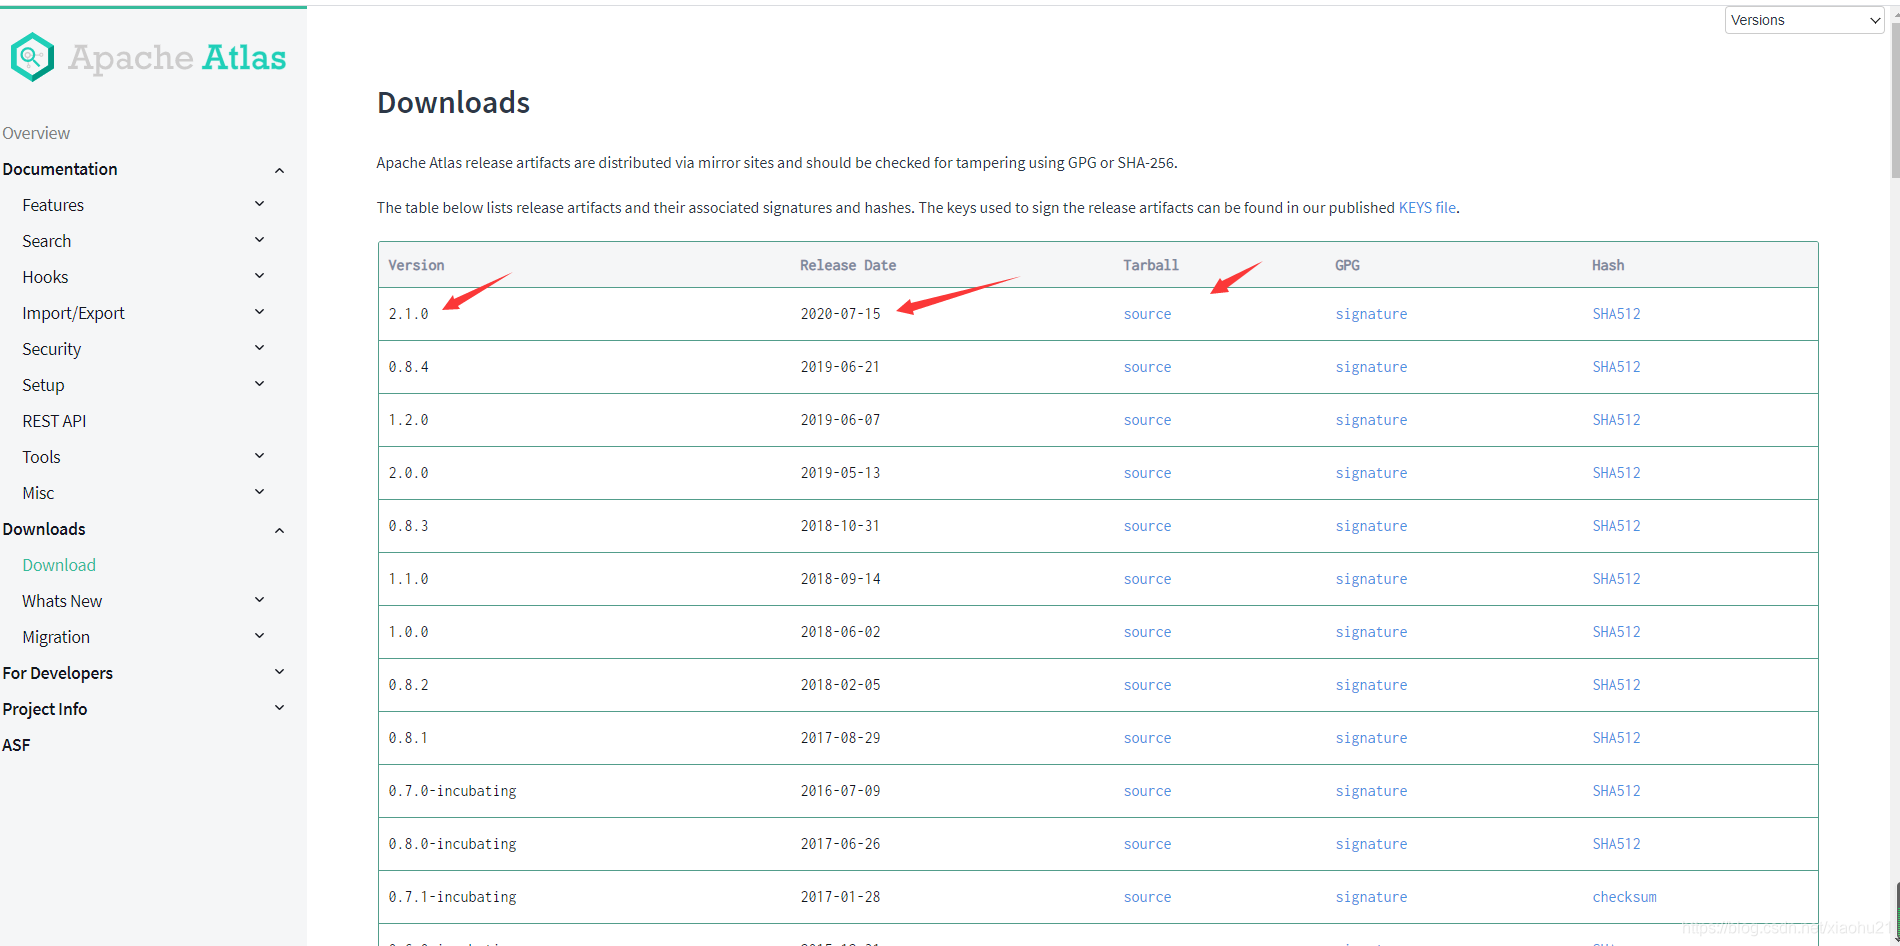Expand the Security submenu chevron
The width and height of the screenshot is (1900, 946).
tap(259, 348)
